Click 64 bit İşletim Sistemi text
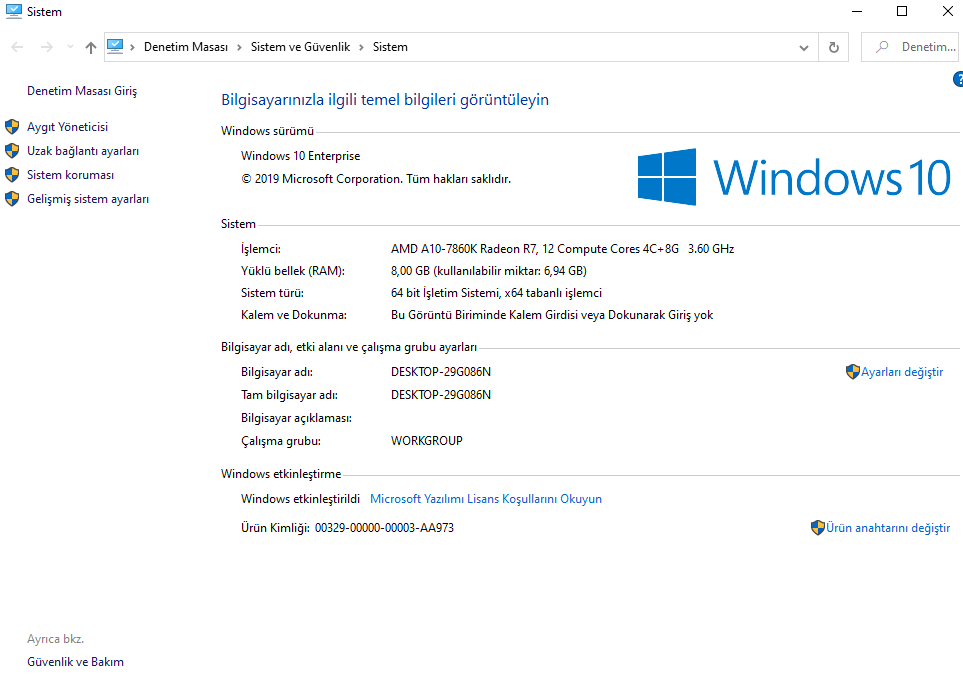 496,293
